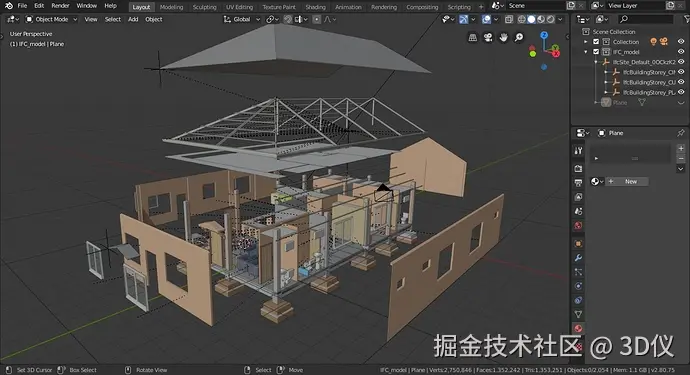Select IfcSite_Default item in outliner
Screen dimensions: 690x375
pos(644,62)
